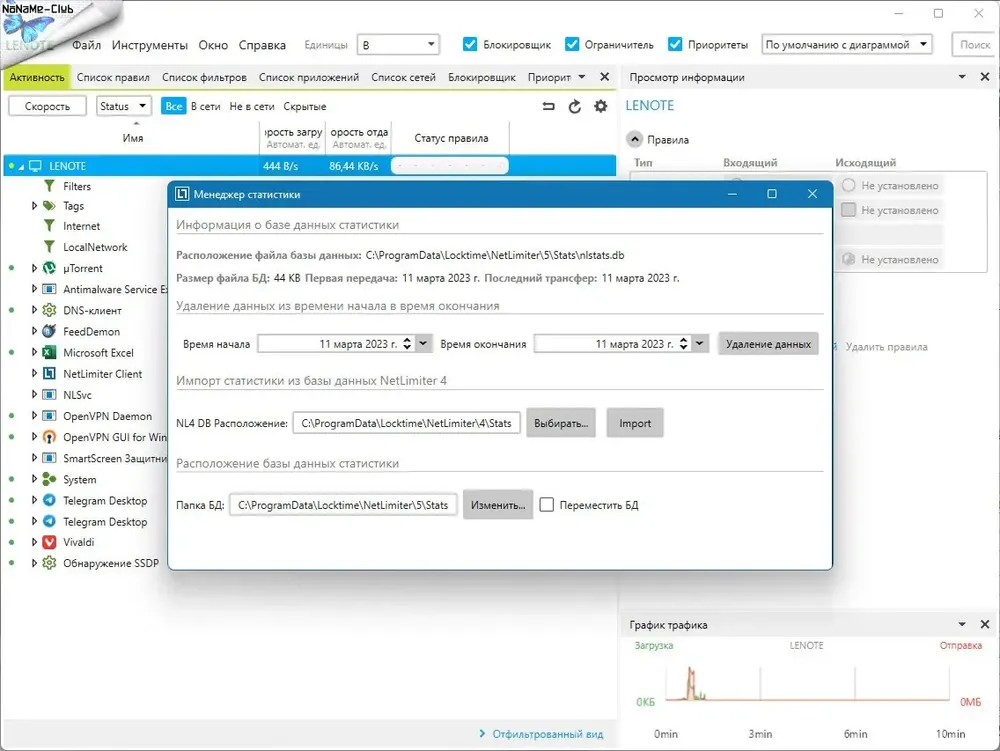Open the Единицы units dropdown
The height and width of the screenshot is (751, 1000).
pyautogui.click(x=398, y=45)
